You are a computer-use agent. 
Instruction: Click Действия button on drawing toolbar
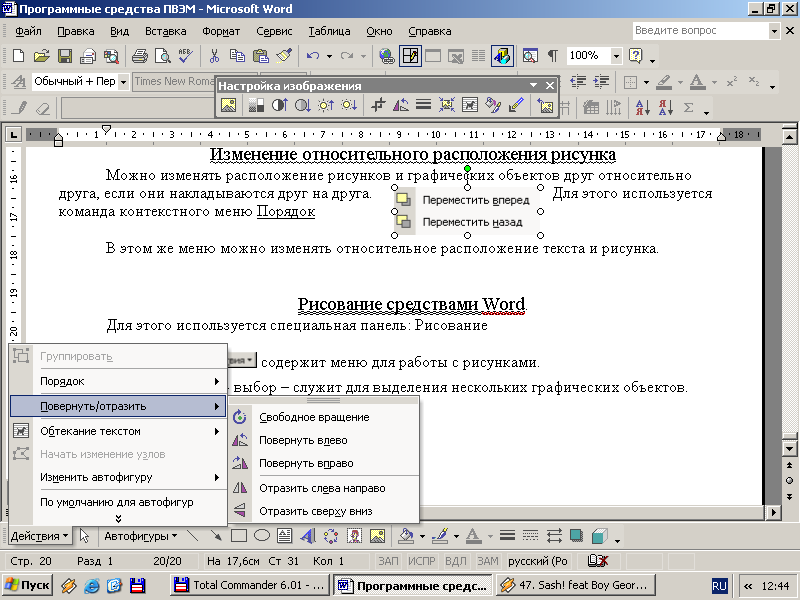[40, 536]
